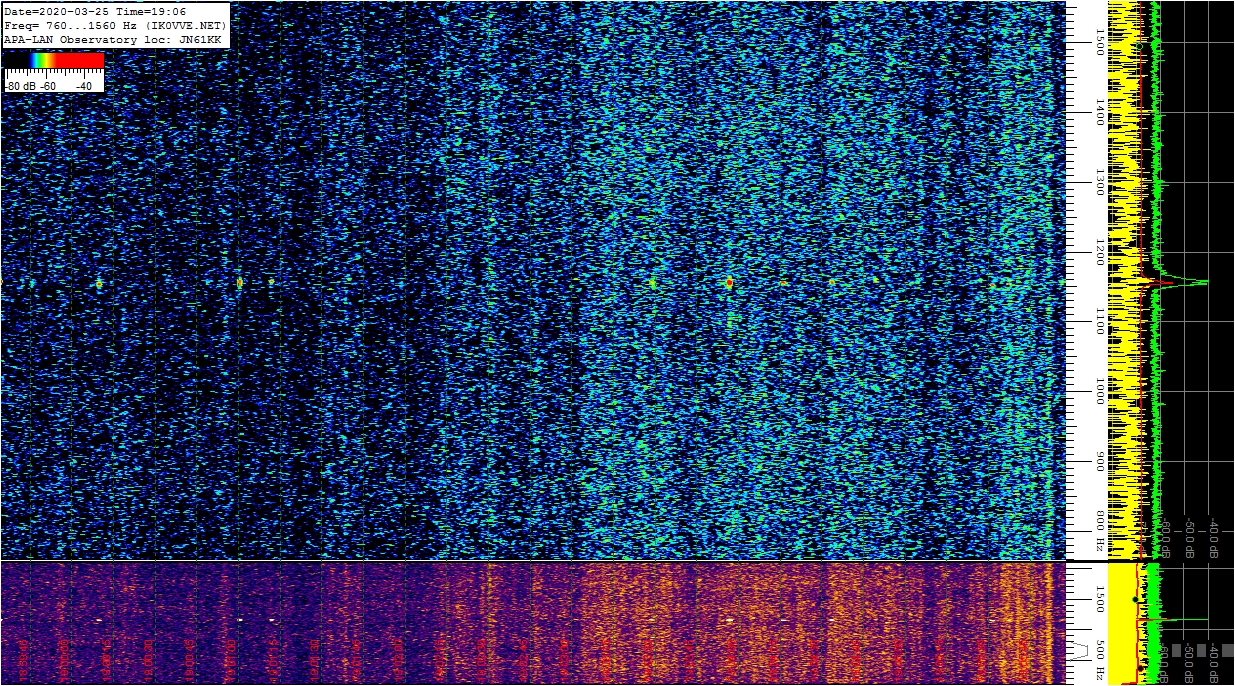Click the 'Freq= 760...1560 Hz (IK0VVE.NET)' line

115,25
